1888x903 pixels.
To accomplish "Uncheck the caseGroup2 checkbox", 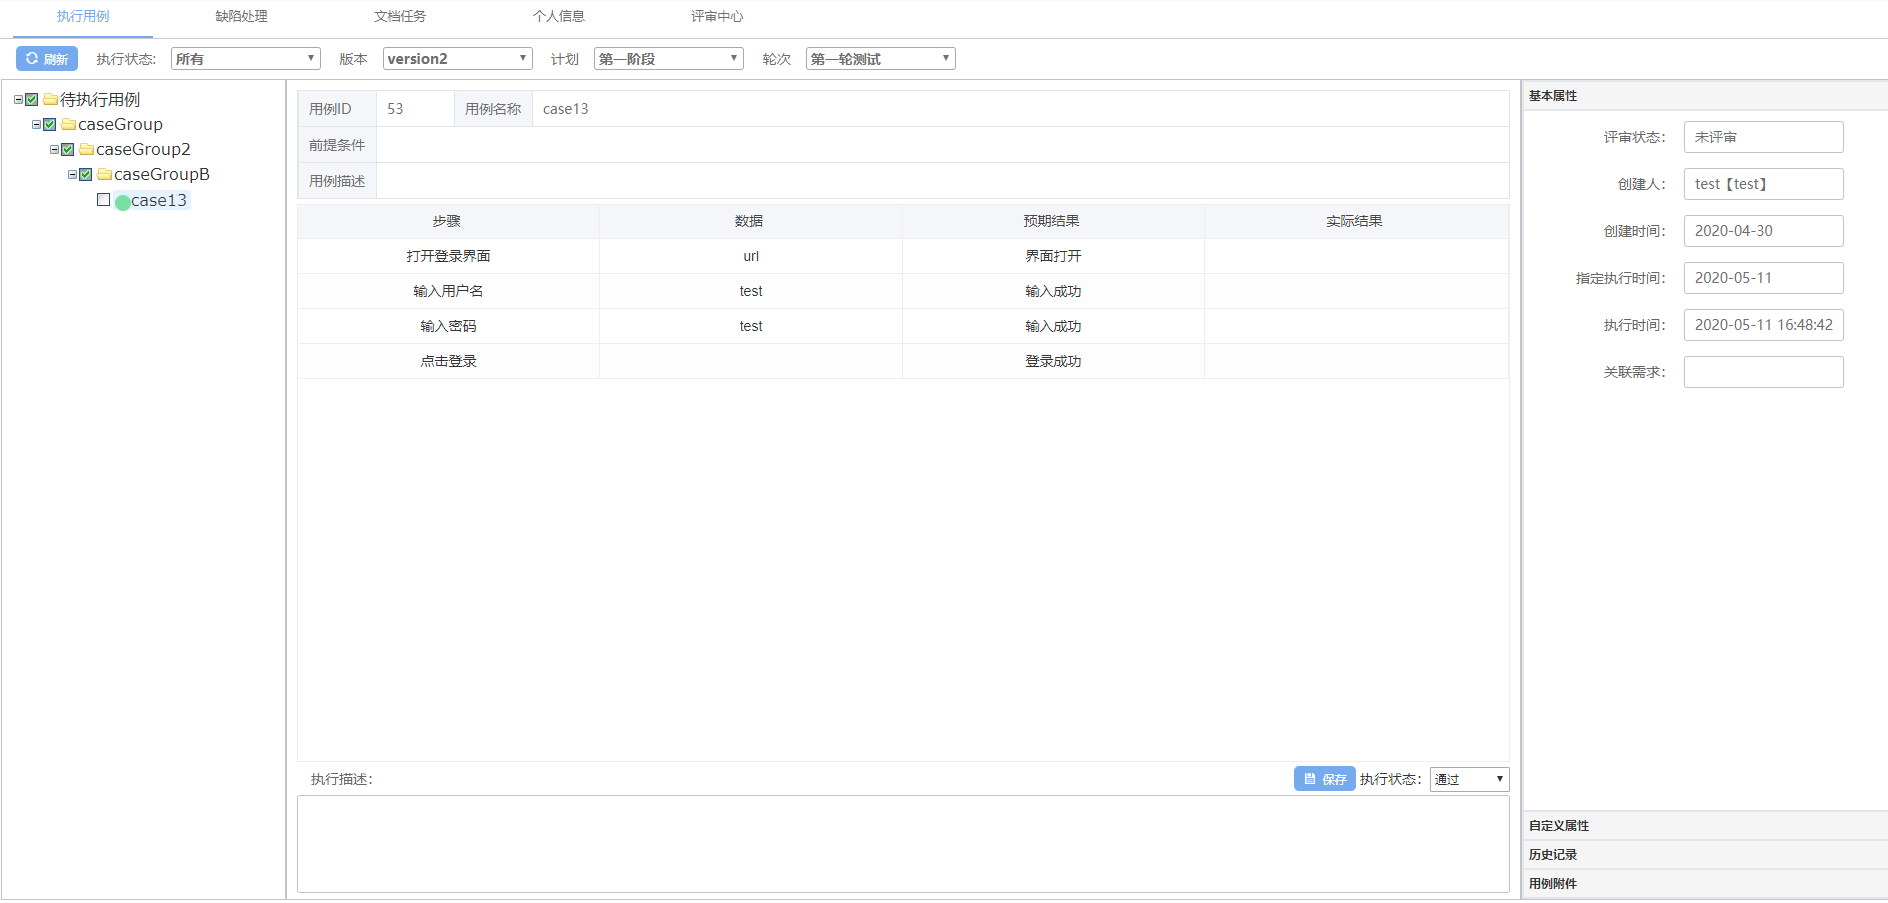I will pos(66,149).
